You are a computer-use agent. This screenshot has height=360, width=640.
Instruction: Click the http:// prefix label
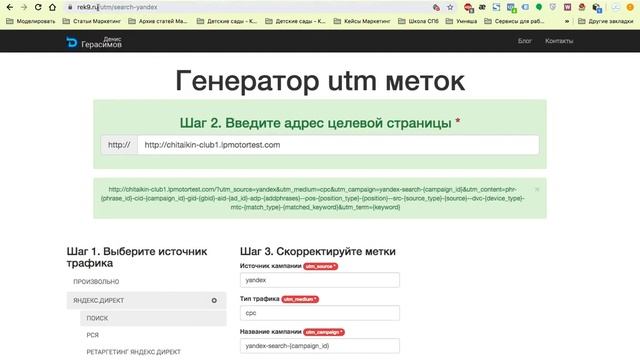click(119, 145)
